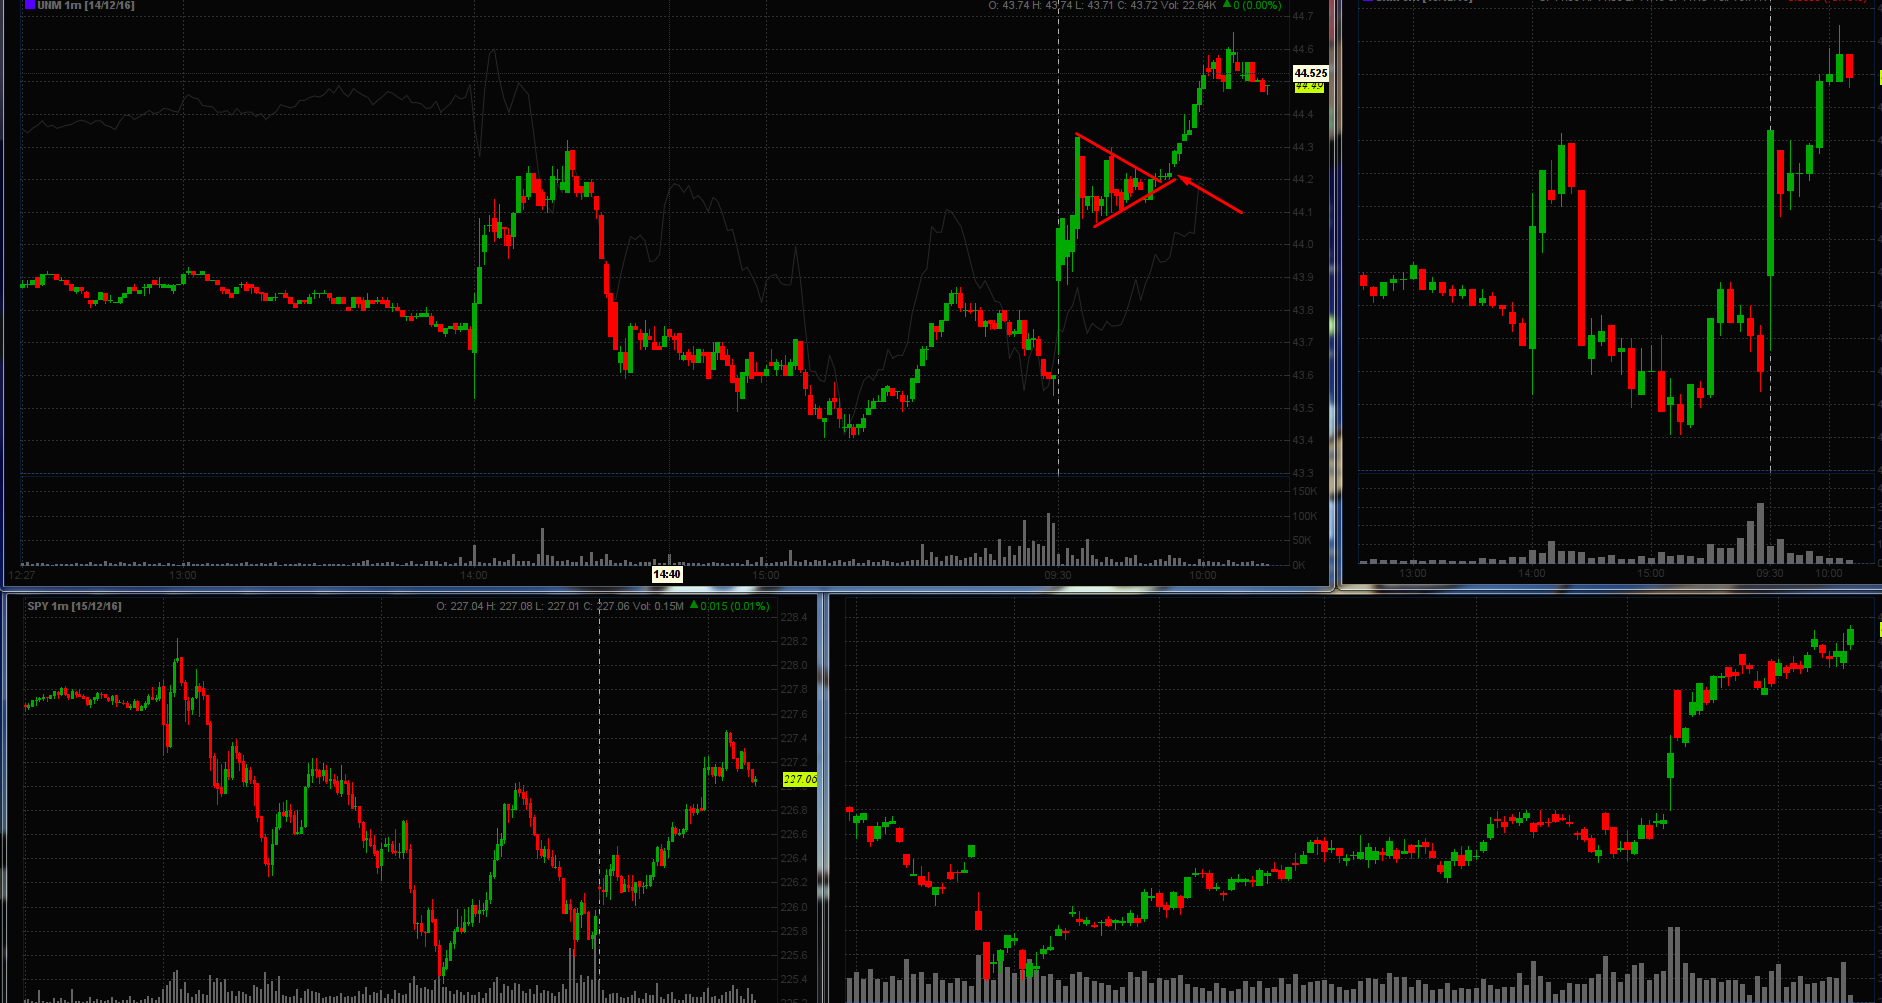Screen dimensions: 1882x1003
Task: Click 09:30 on the UNM chart time axis
Action: click(x=1057, y=575)
